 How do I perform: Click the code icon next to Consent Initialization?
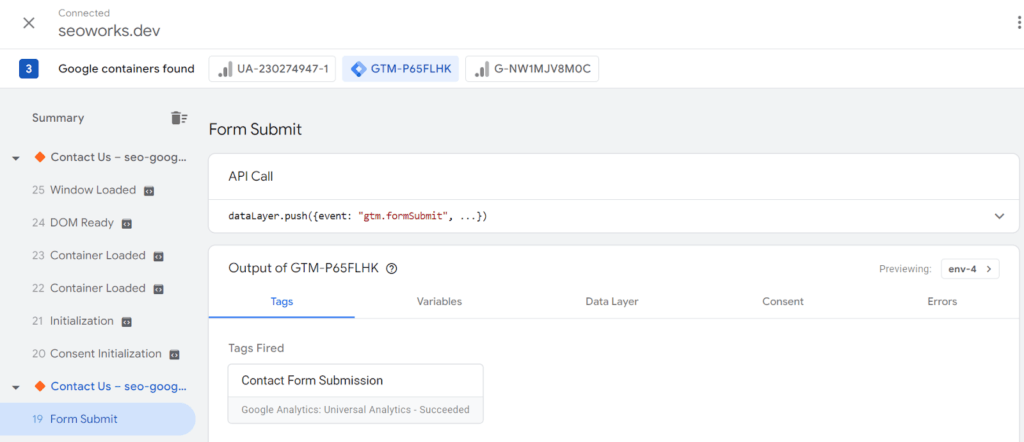click(174, 355)
